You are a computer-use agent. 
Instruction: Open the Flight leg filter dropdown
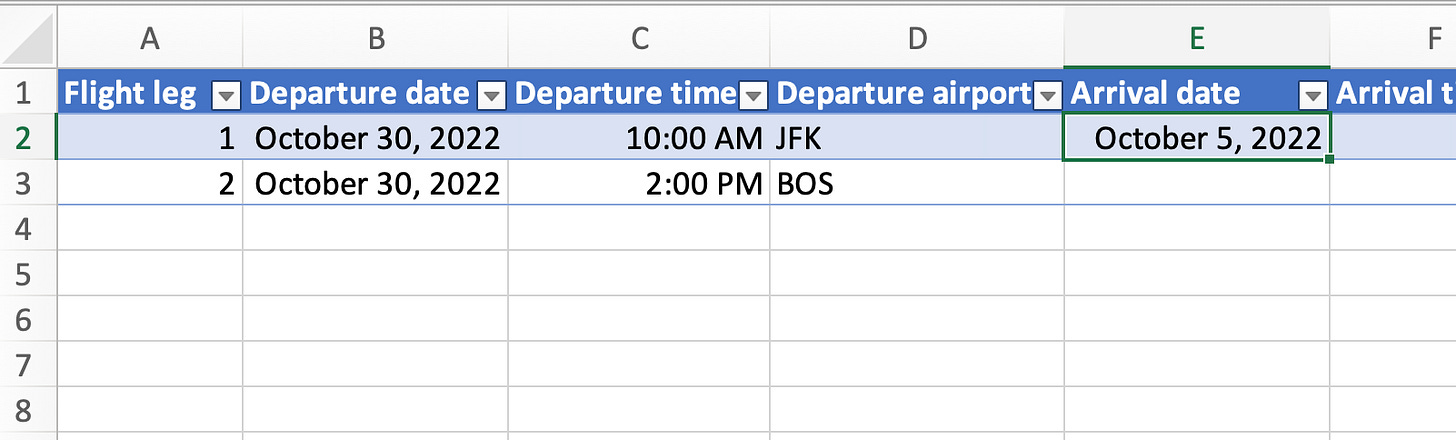227,95
